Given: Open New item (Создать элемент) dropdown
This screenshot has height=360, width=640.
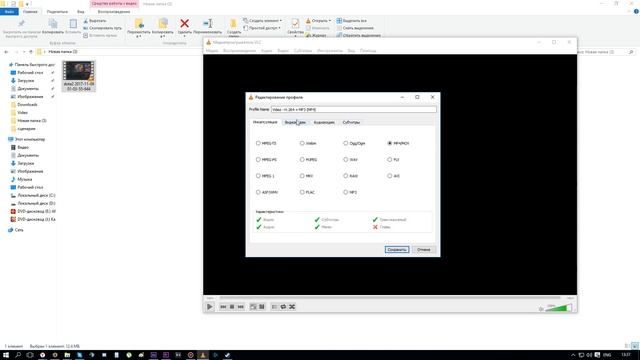Looking at the screenshot, I should coord(262,20).
